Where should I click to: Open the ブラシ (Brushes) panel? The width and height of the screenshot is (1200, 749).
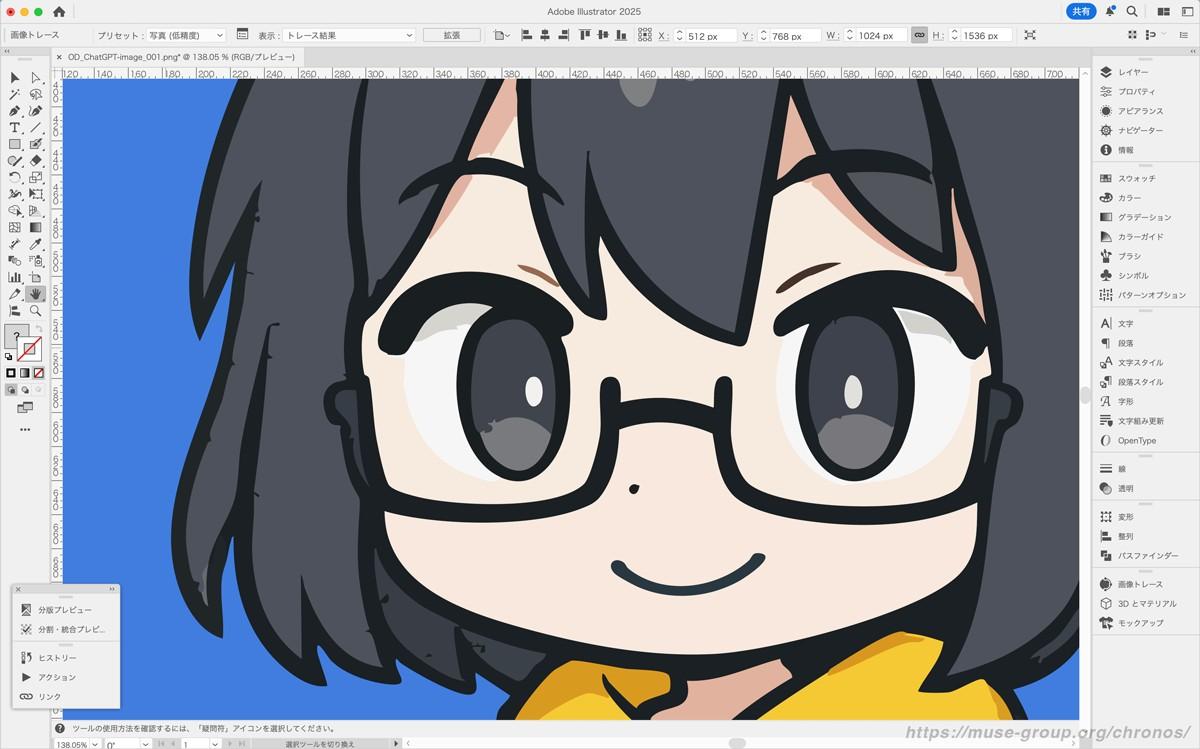click(x=1122, y=256)
